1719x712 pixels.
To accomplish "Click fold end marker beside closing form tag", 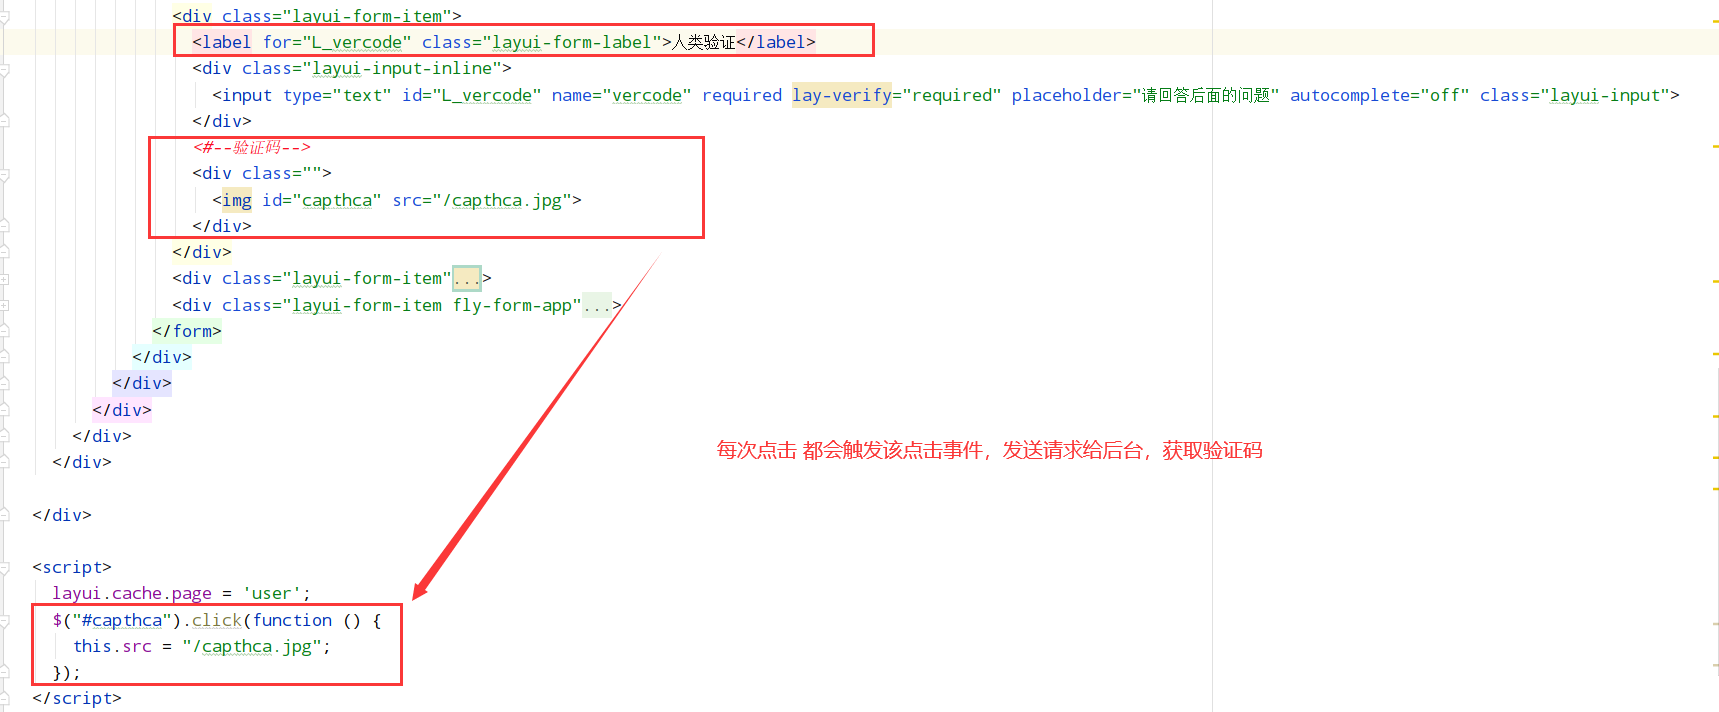I will point(4,331).
